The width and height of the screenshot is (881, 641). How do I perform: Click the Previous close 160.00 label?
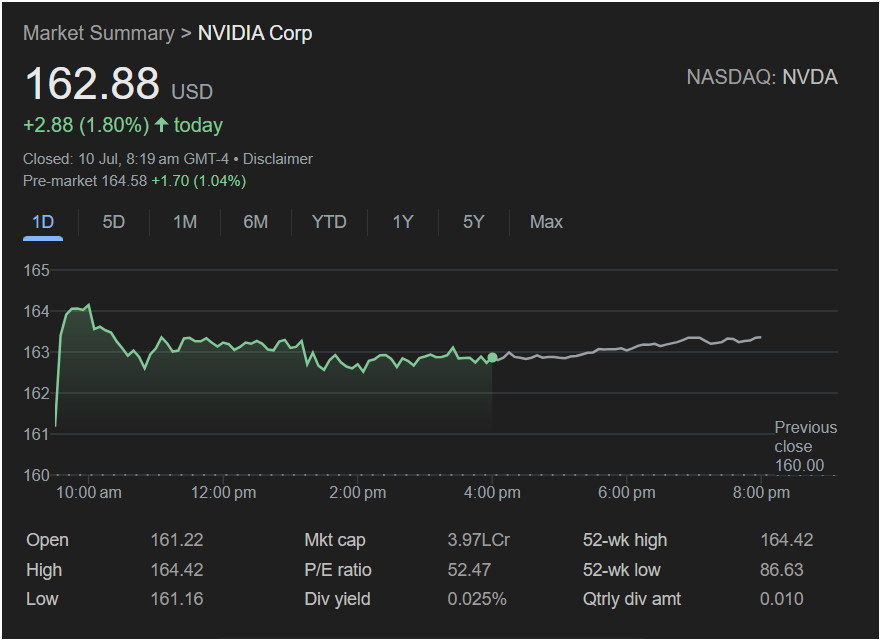(805, 446)
